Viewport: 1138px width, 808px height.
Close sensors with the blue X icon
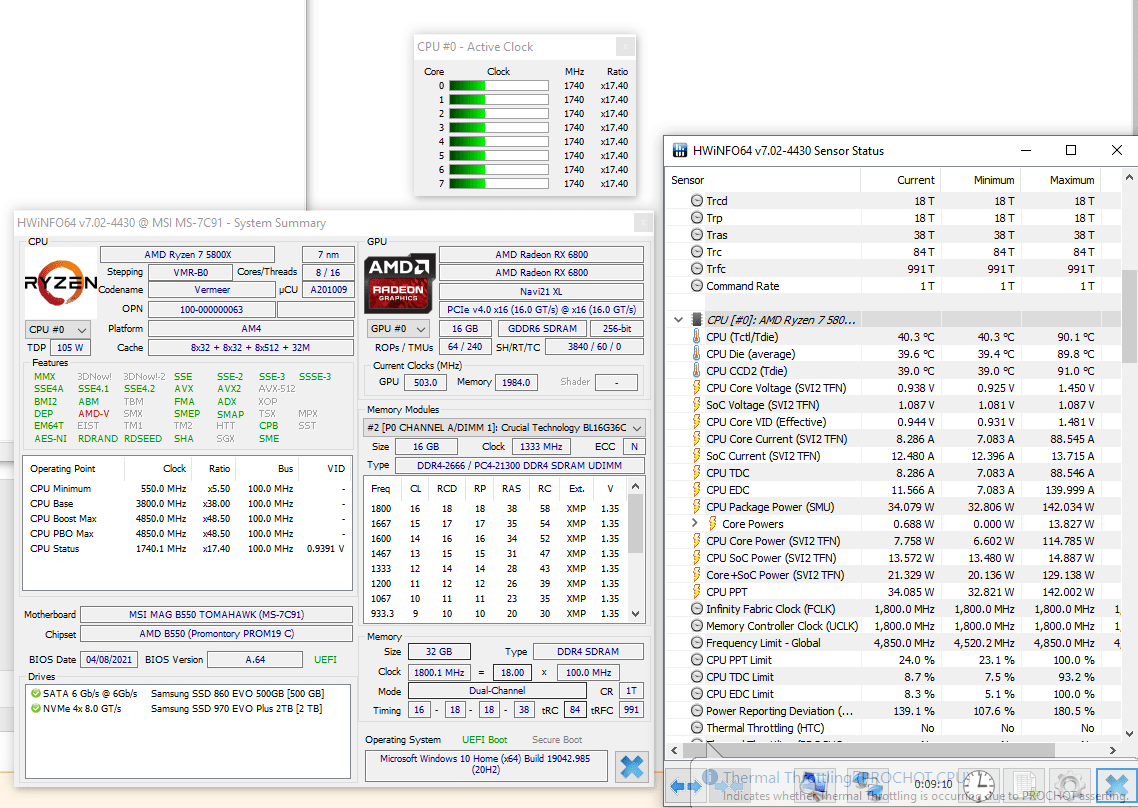click(x=1116, y=785)
